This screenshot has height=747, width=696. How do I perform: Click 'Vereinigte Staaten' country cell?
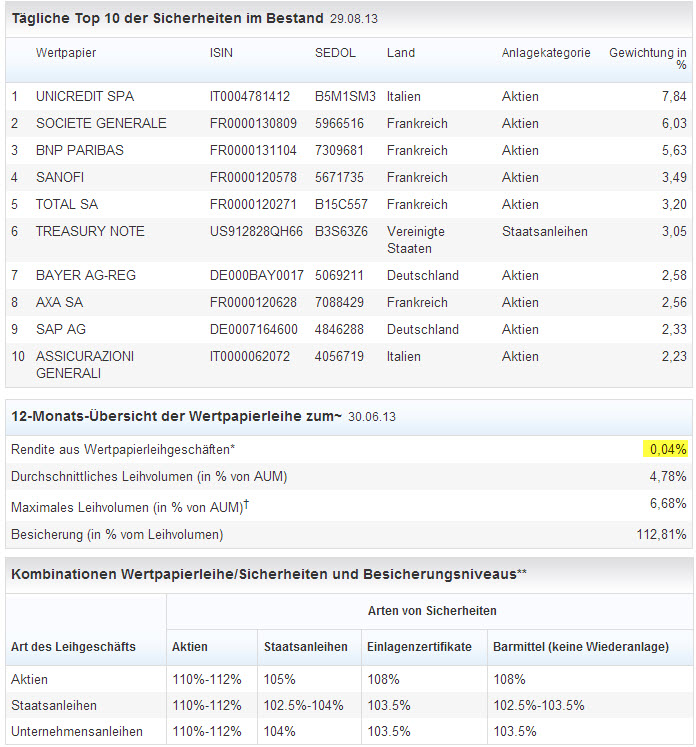point(415,240)
